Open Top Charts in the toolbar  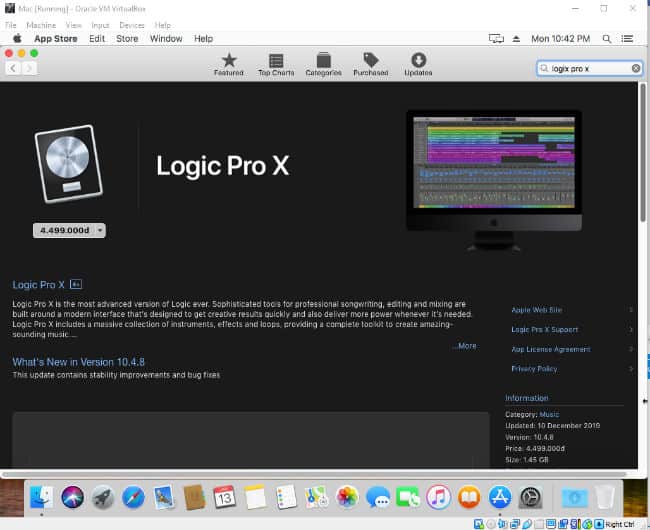(276, 65)
